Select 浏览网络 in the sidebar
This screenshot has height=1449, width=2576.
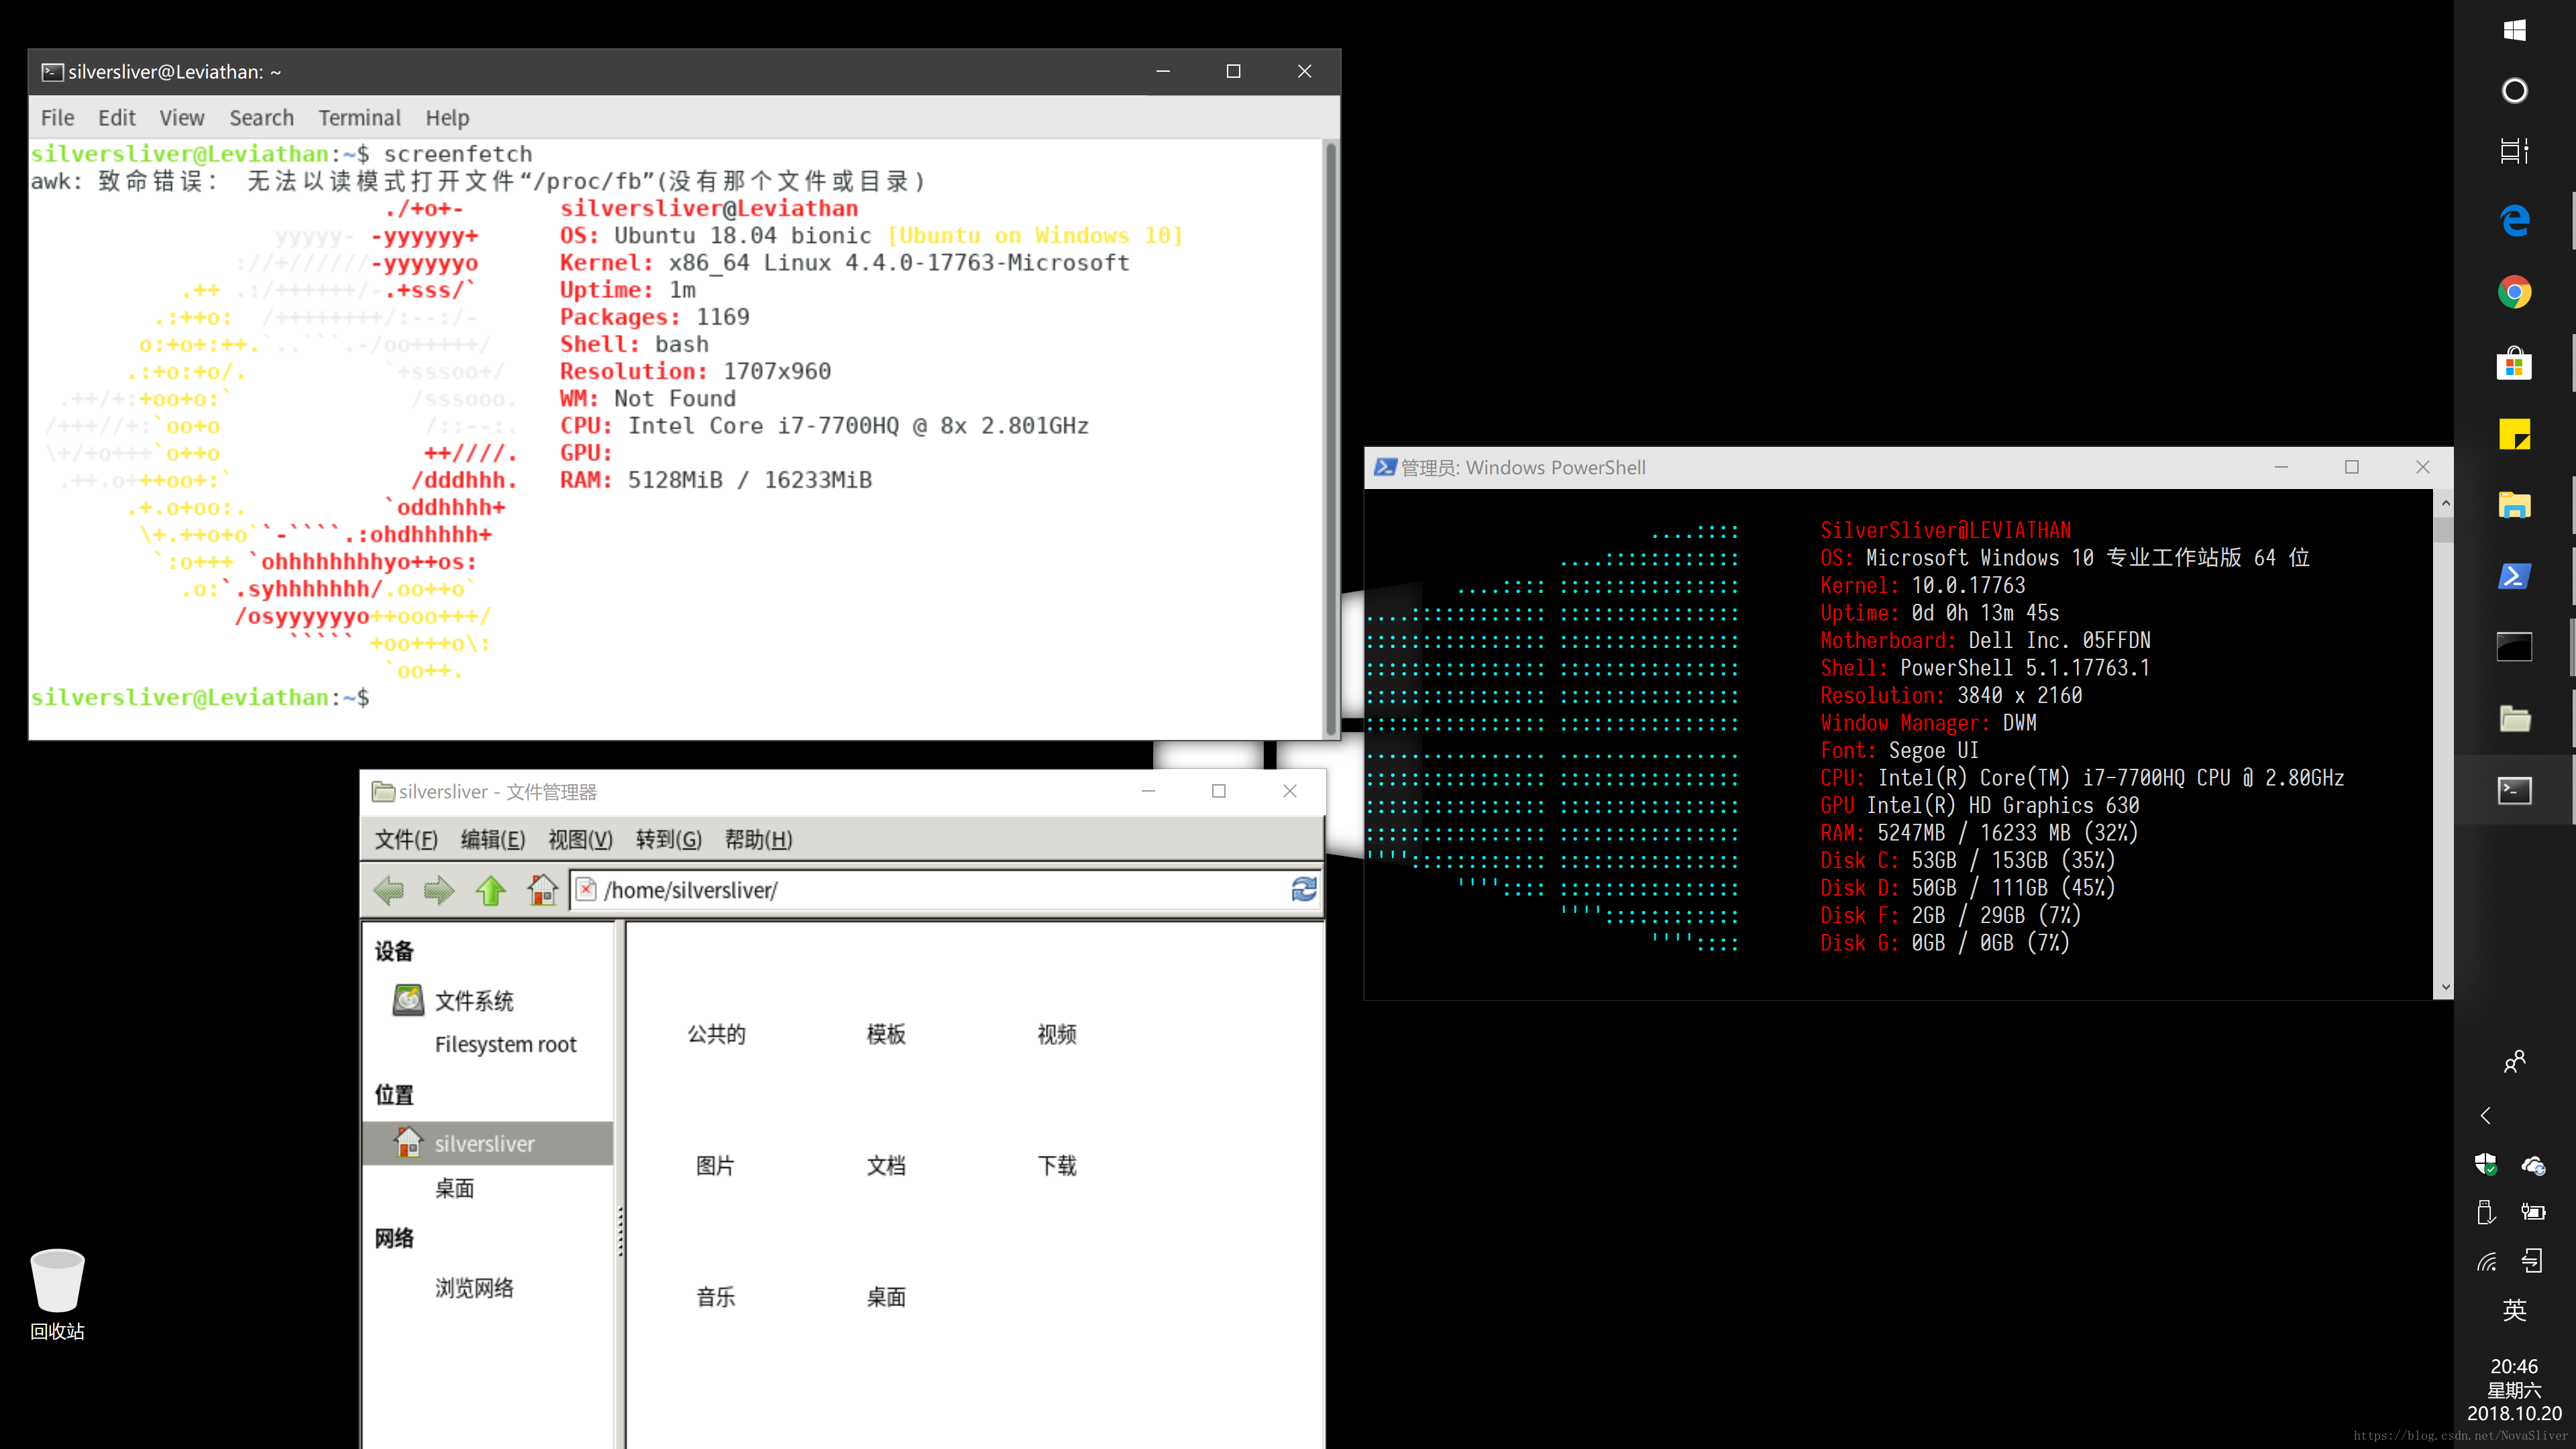[x=474, y=1288]
